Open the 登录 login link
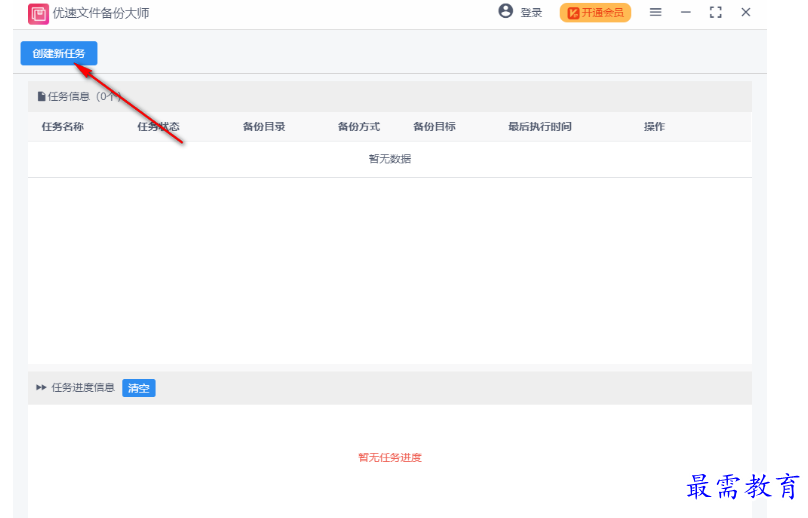Image resolution: width=808 pixels, height=518 pixels. coord(531,13)
